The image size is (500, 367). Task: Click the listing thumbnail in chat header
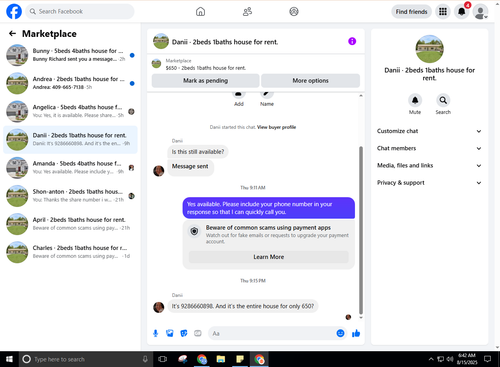tap(161, 41)
